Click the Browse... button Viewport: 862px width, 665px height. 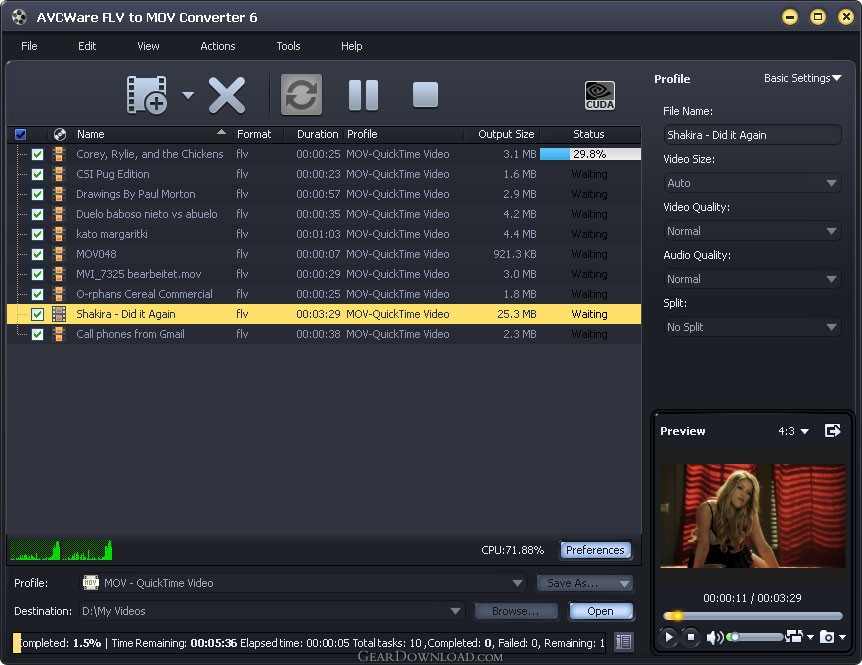pos(516,611)
